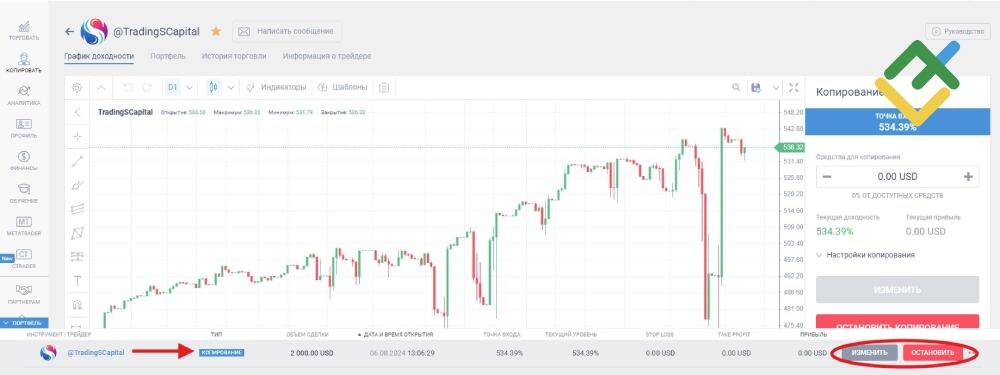Switch to the История торговли tab
Screen dimensions: 1000x375
click(234, 56)
